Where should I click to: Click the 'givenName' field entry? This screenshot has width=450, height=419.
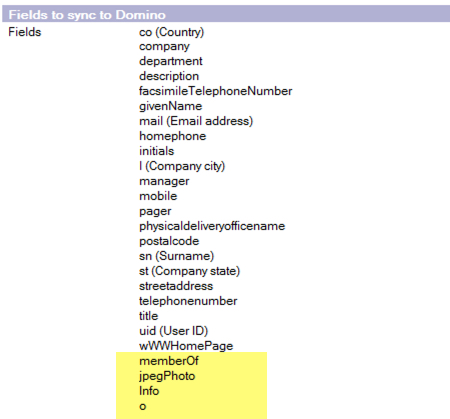pyautogui.click(x=170, y=106)
